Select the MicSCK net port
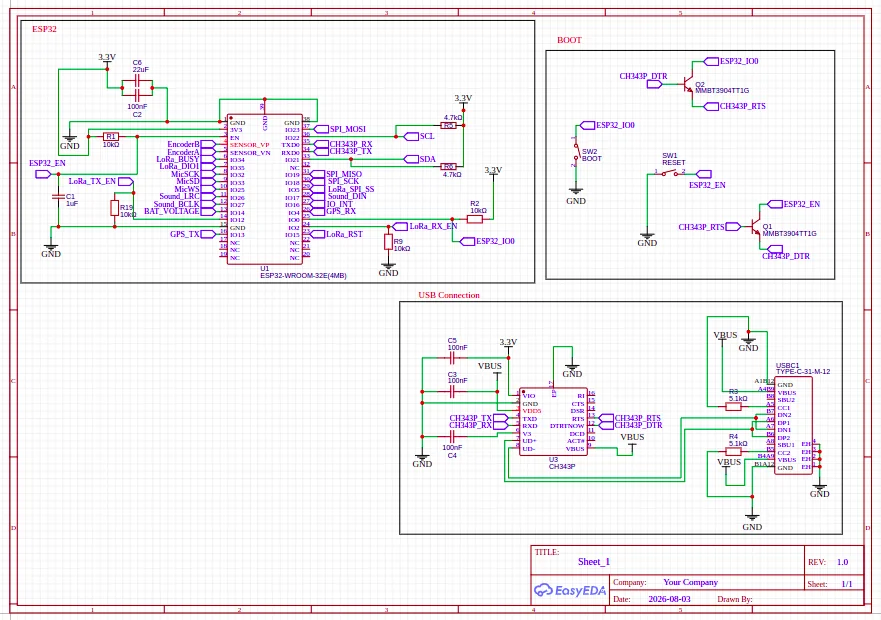This screenshot has width=881, height=620. tap(193, 174)
